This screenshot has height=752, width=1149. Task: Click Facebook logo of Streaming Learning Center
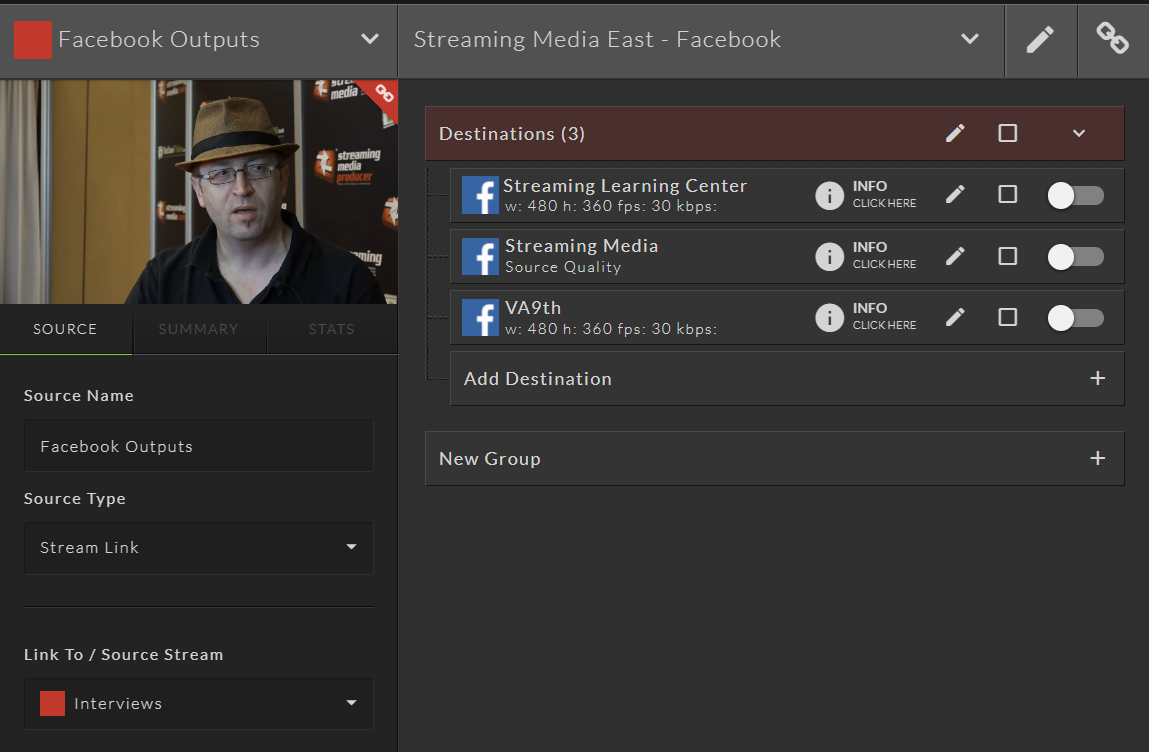click(x=480, y=195)
